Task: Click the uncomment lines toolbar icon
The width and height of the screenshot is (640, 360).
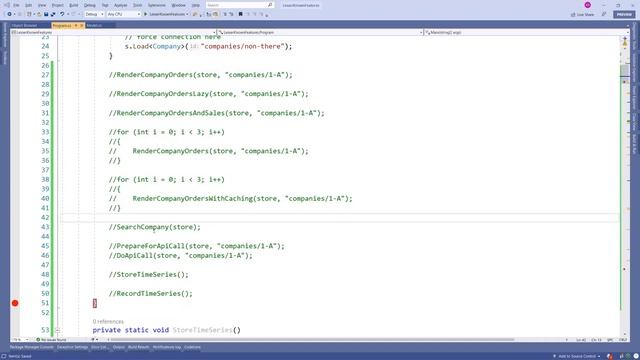Action: (x=231, y=14)
